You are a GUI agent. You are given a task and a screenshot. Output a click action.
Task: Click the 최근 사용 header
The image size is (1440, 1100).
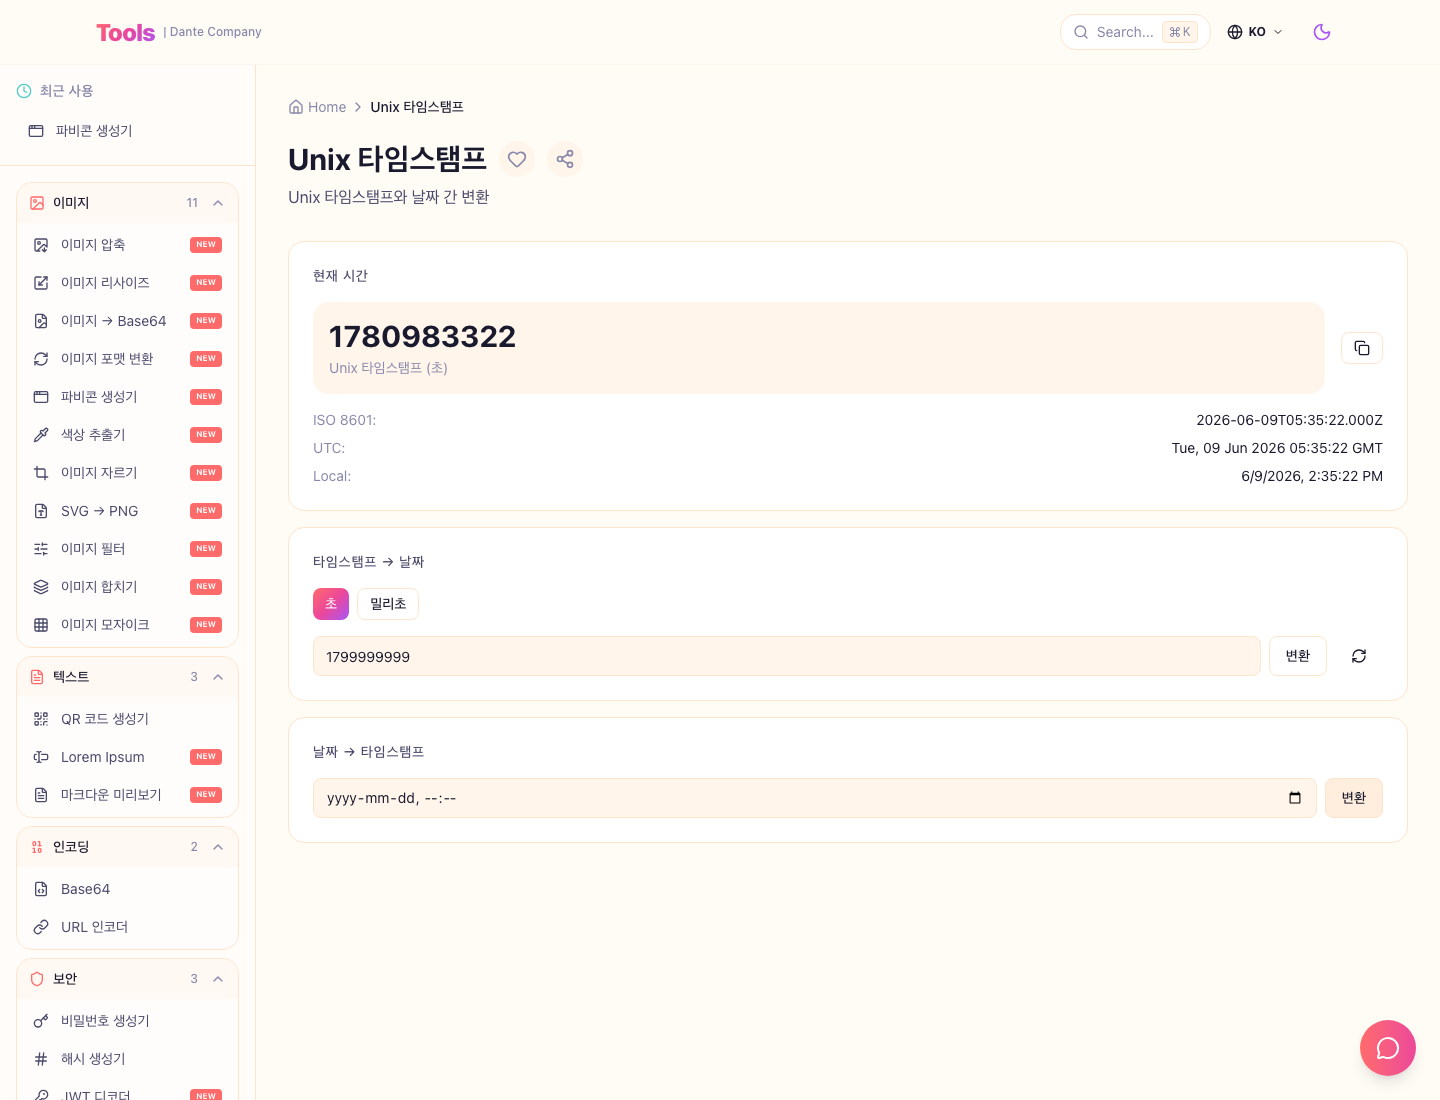point(66,91)
